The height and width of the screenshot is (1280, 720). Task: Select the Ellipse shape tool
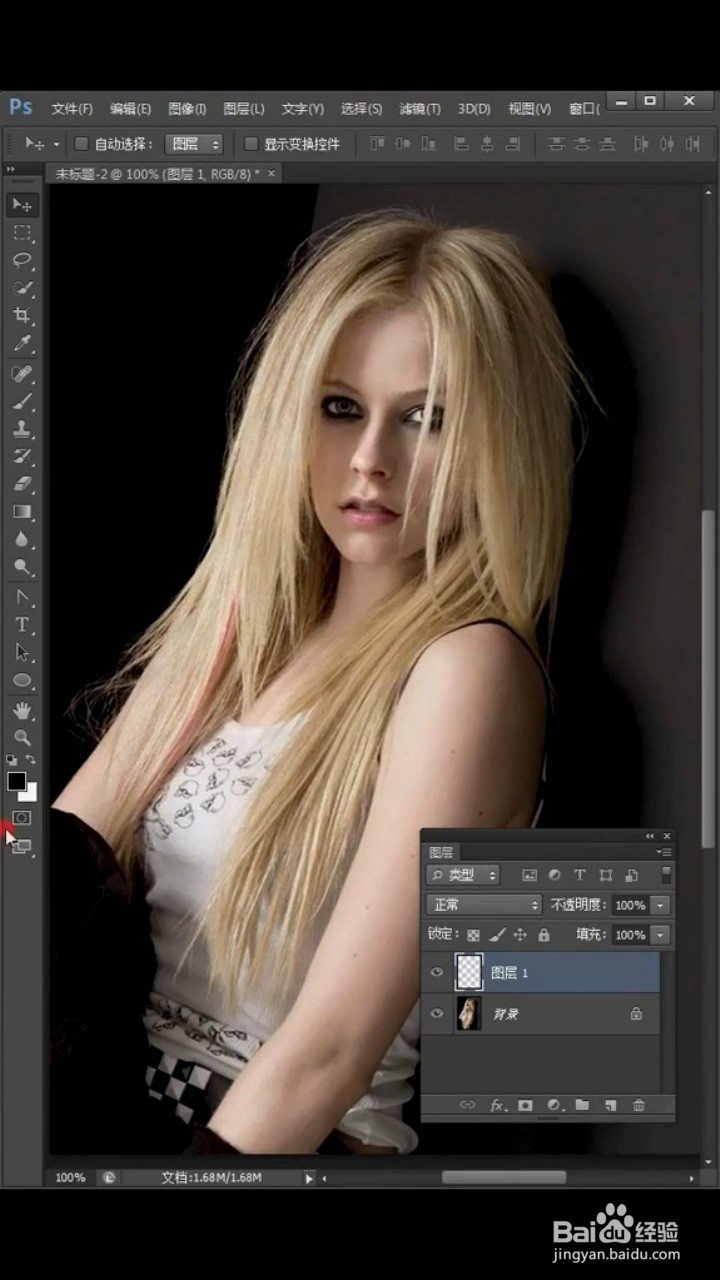tap(22, 680)
